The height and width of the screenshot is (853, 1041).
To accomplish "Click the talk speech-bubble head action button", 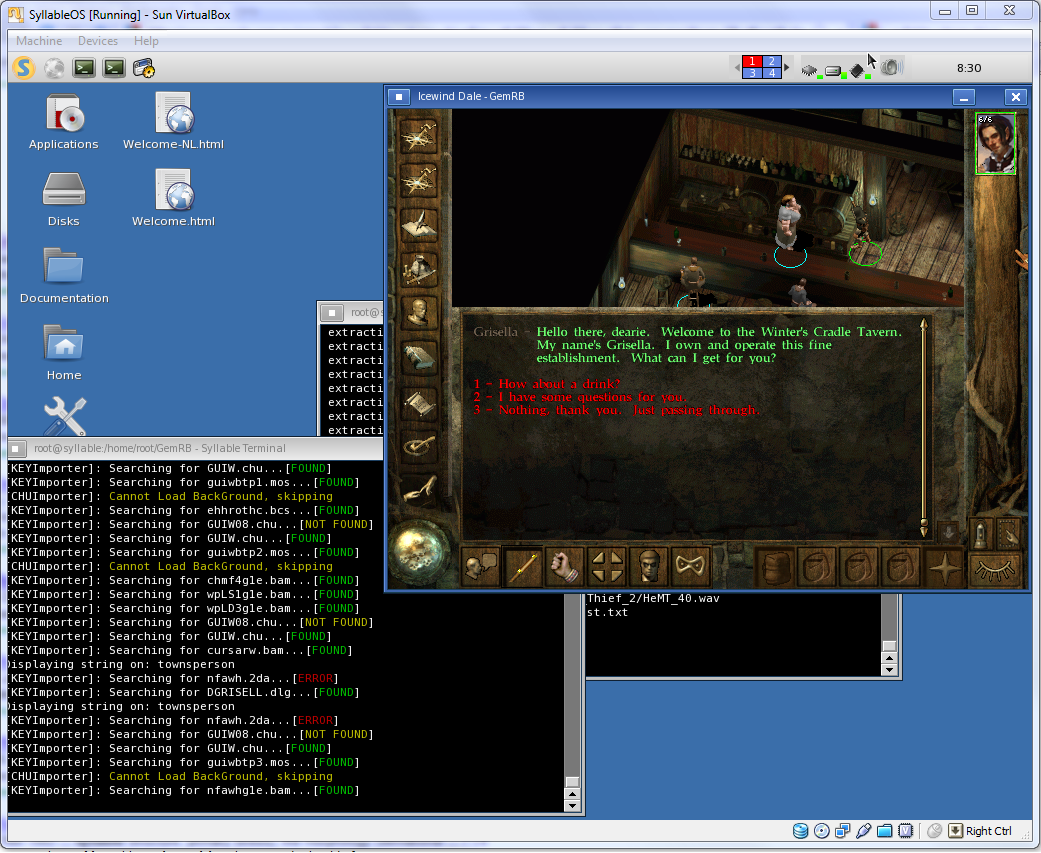I will 479,567.
